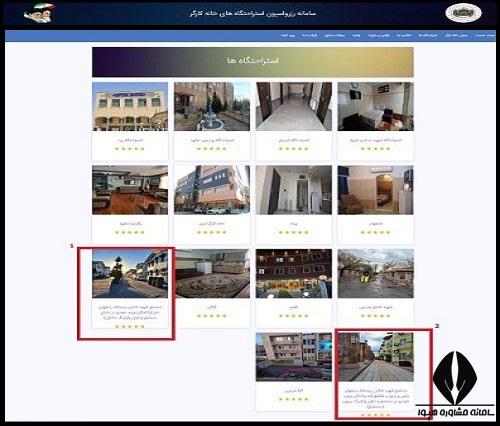This screenshot has width=500, height=426.
Task: Open the apartment block with garden photo
Action: tap(294, 357)
